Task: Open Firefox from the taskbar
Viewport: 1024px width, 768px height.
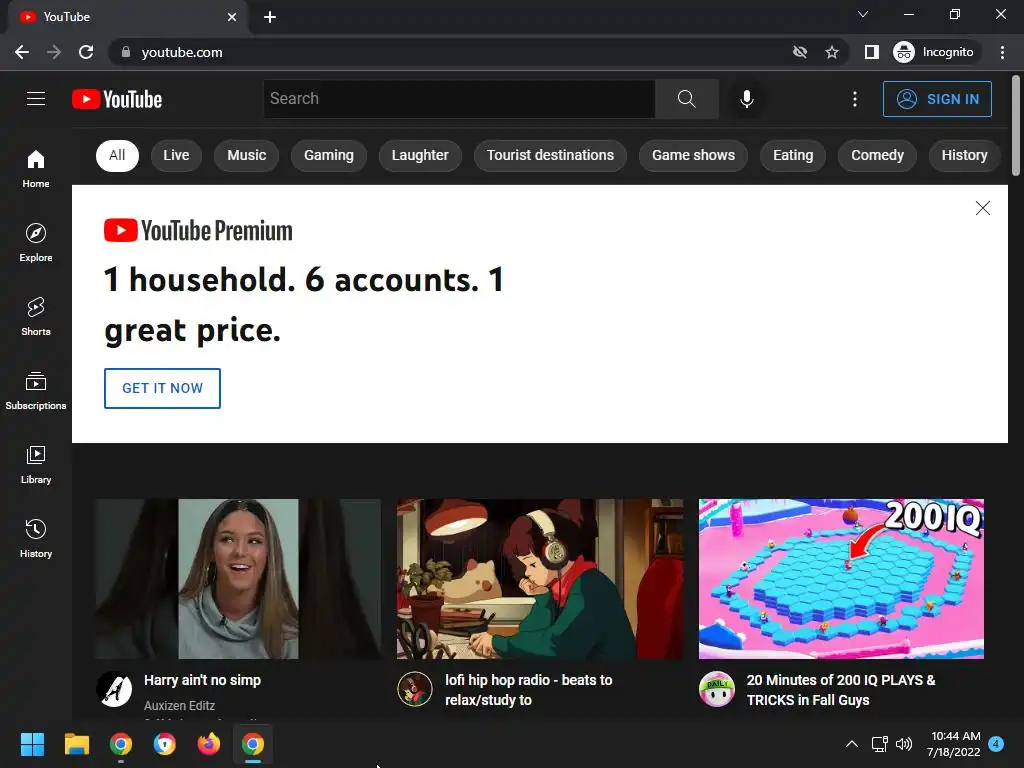Action: (208, 744)
